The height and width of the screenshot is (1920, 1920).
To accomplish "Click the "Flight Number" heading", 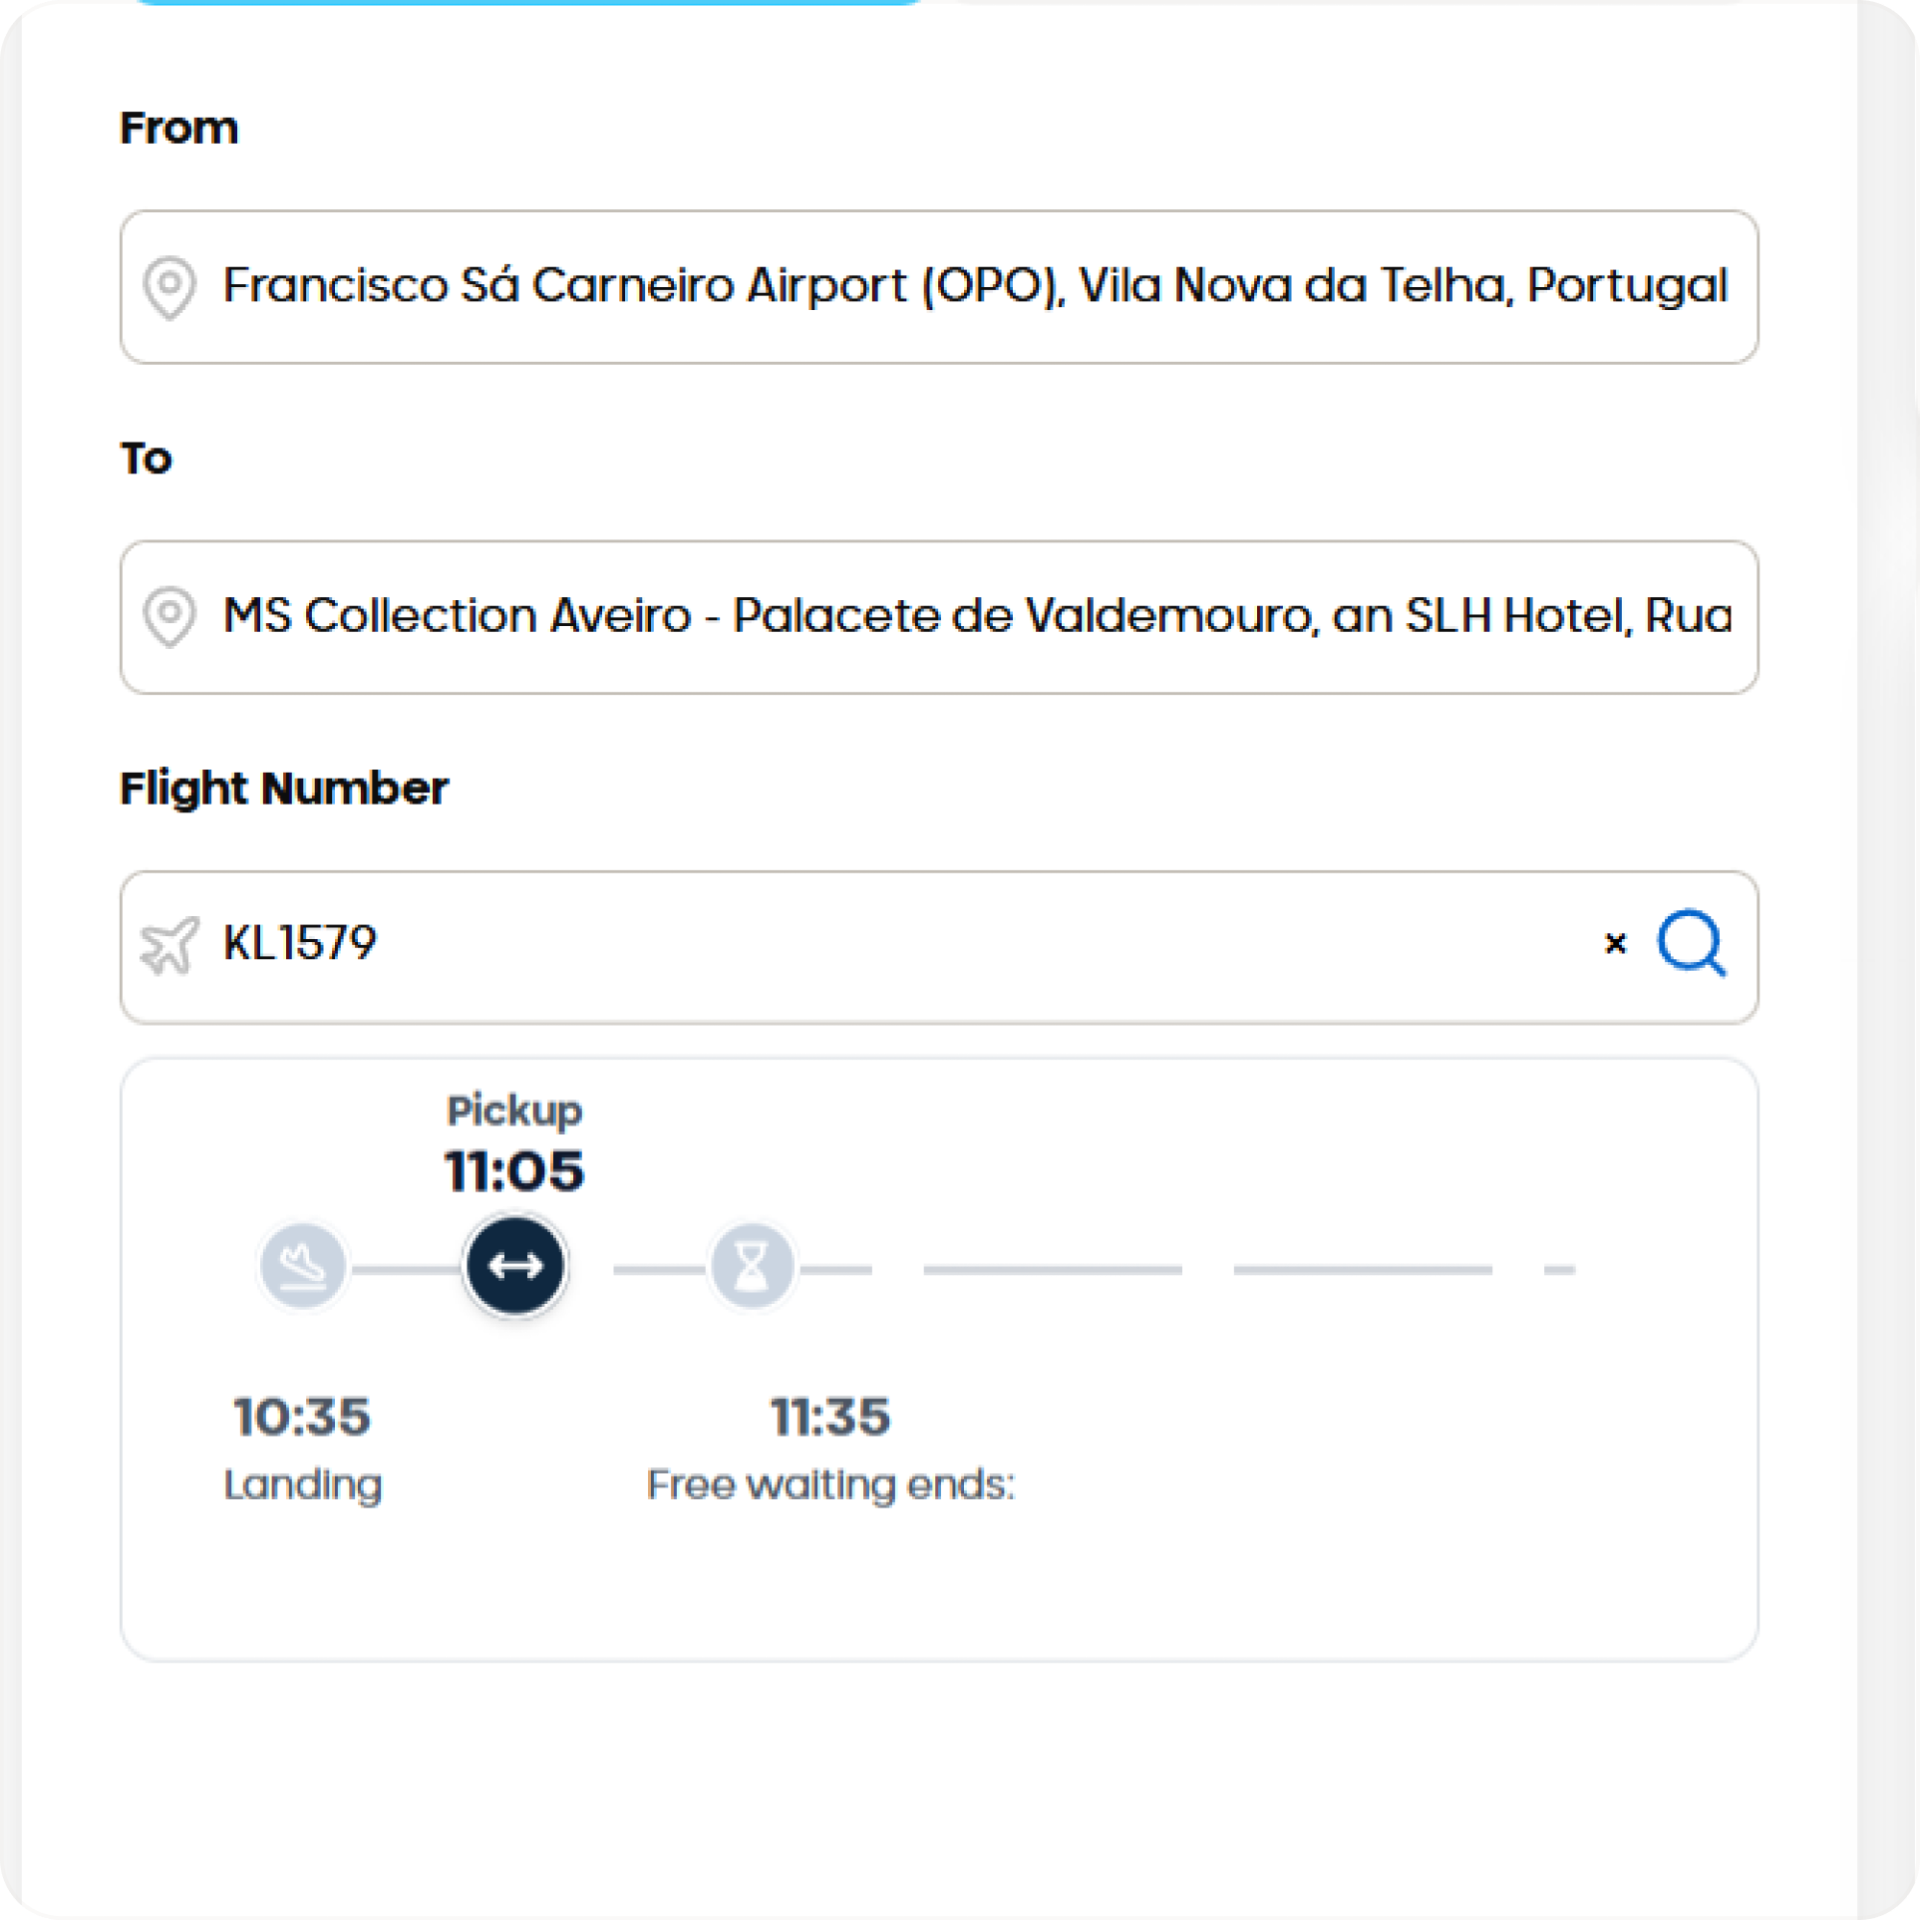I will (x=284, y=789).
